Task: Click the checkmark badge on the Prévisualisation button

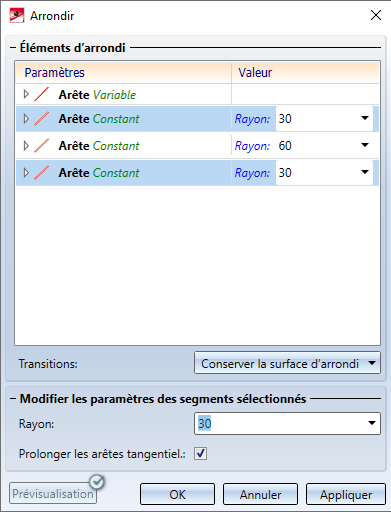Action: click(97, 482)
